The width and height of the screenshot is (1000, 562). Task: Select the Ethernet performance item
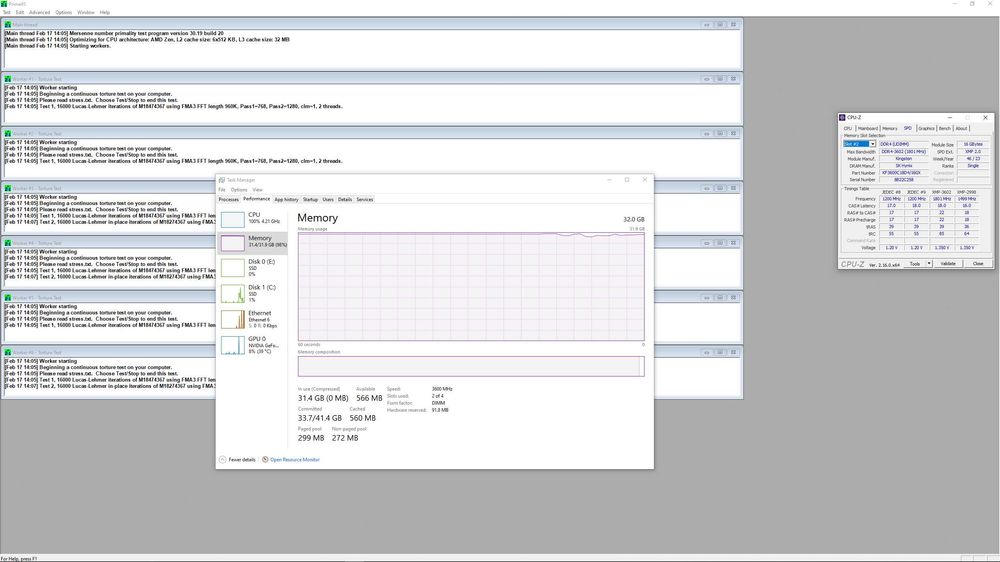[x=232, y=319]
